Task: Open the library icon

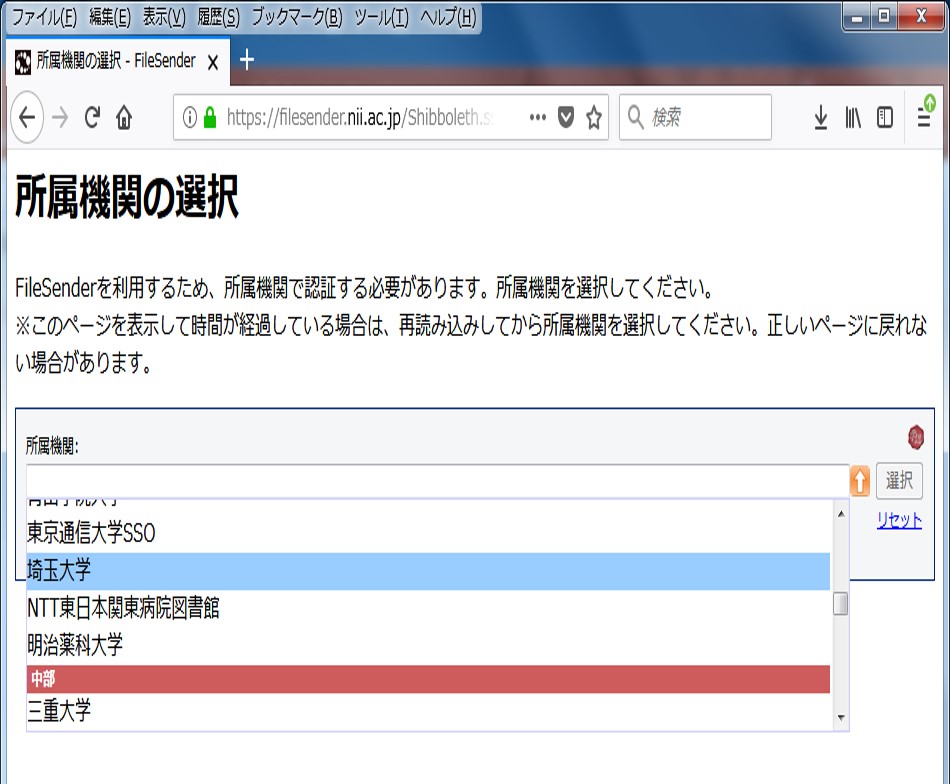Action: point(852,117)
